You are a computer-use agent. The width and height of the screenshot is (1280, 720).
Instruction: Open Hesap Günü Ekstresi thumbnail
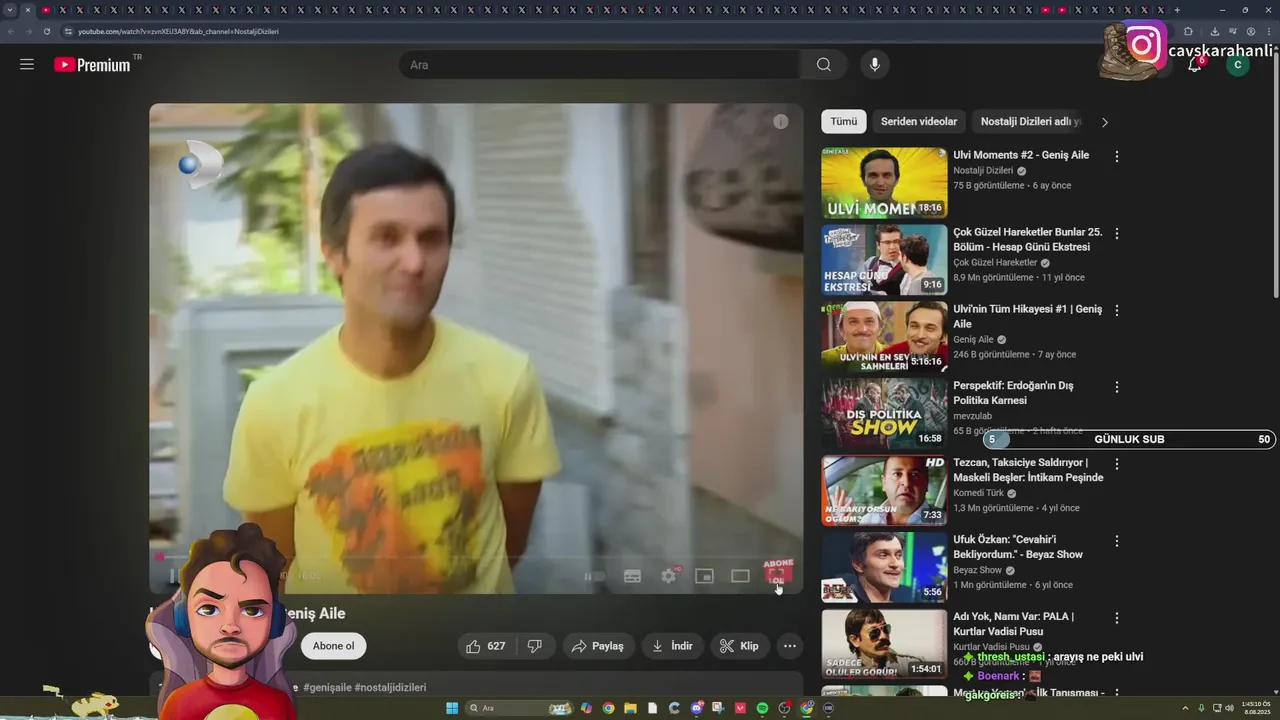[884, 260]
